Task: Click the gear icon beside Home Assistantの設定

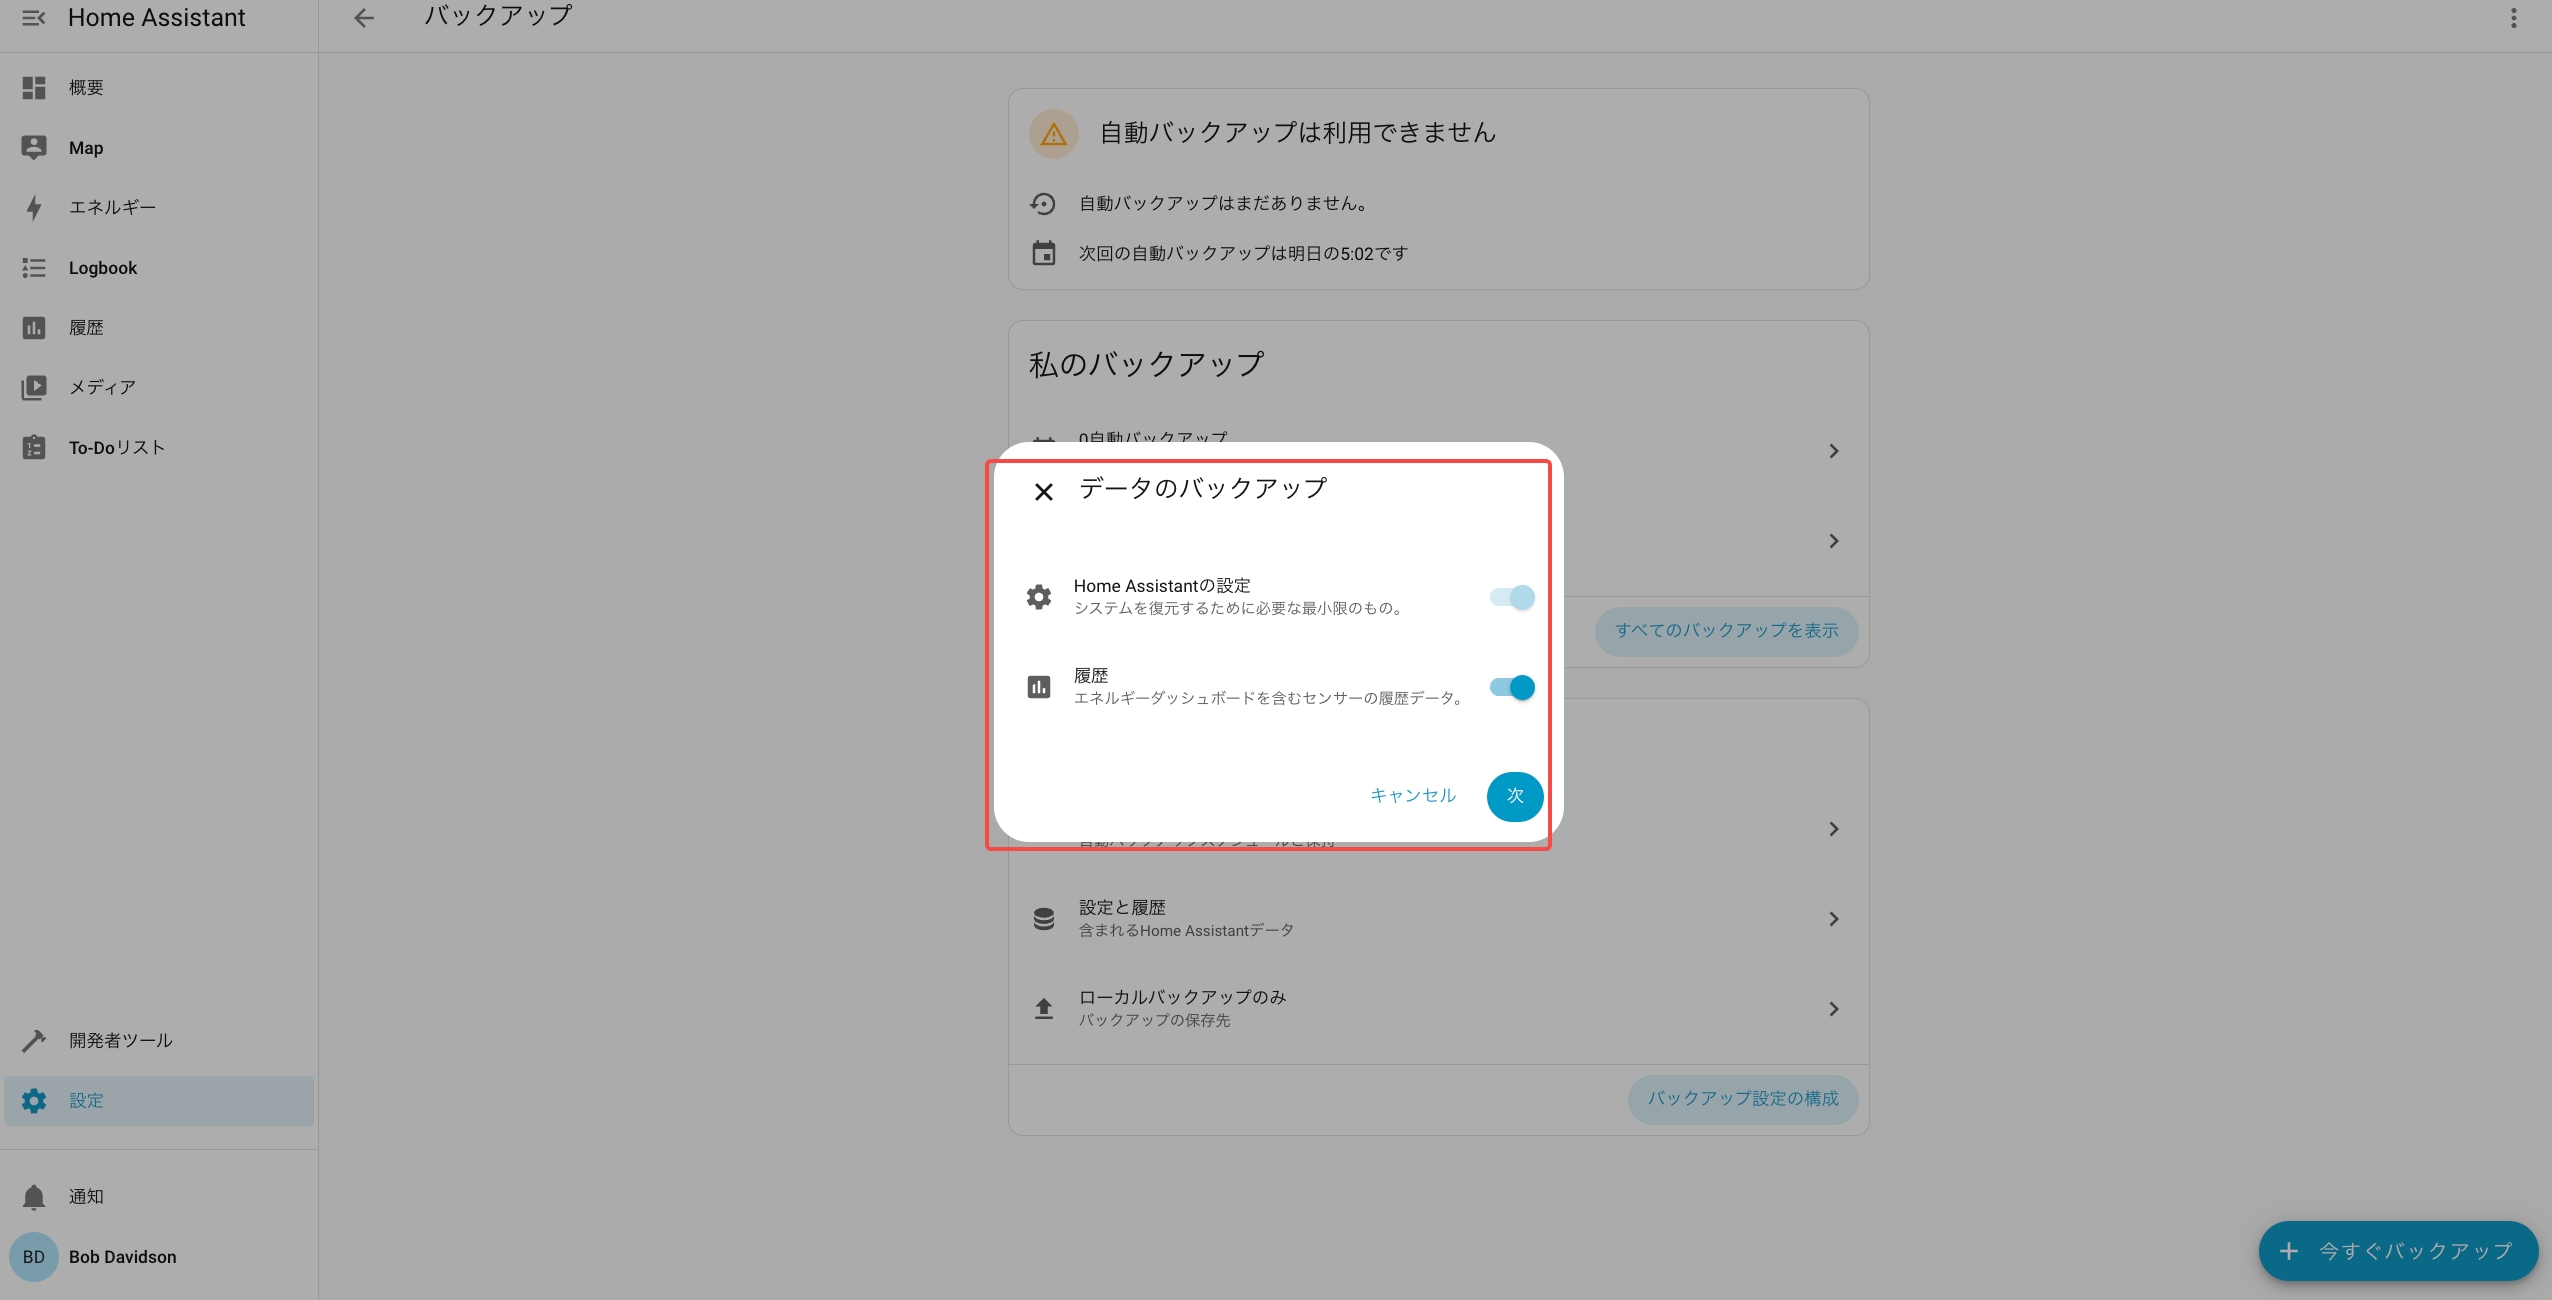Action: 1039,597
